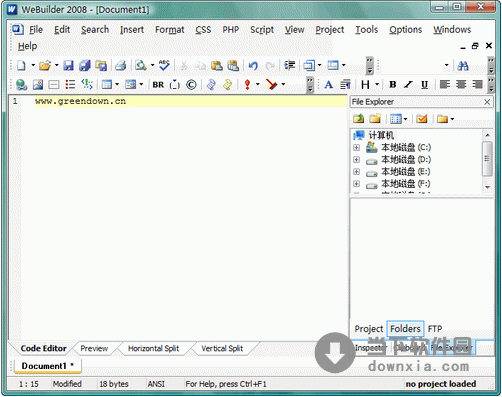Click the File Explorer vertical scrollbar thumb
Viewport: 502px width, 397px height.
[487, 159]
